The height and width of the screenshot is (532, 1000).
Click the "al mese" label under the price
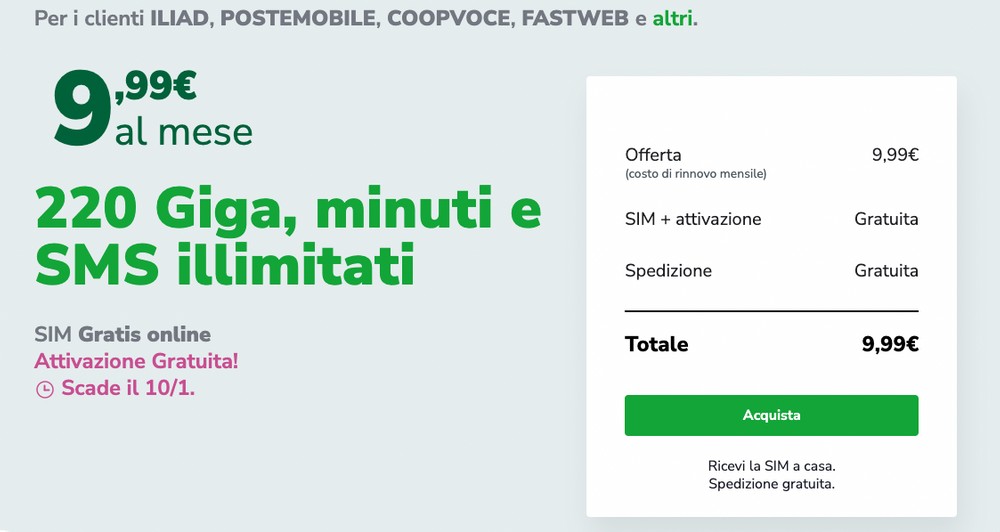click(184, 132)
